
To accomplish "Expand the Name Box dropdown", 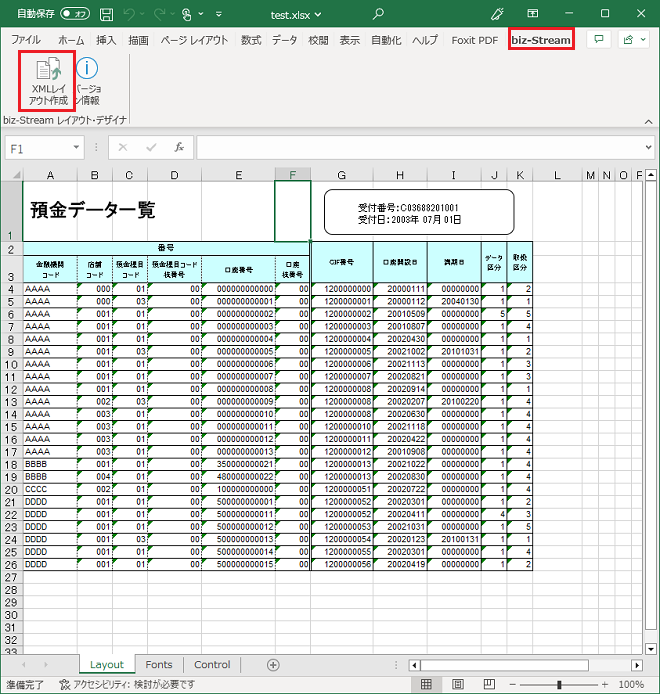I will click(x=76, y=147).
